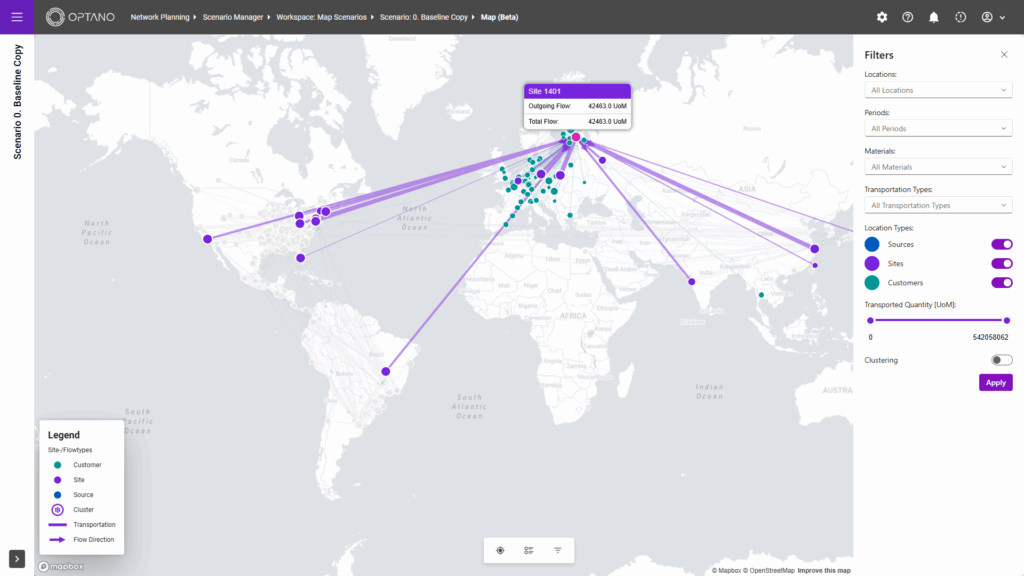Disable the Sources location type toggle
The height and width of the screenshot is (576, 1024).
1001,244
